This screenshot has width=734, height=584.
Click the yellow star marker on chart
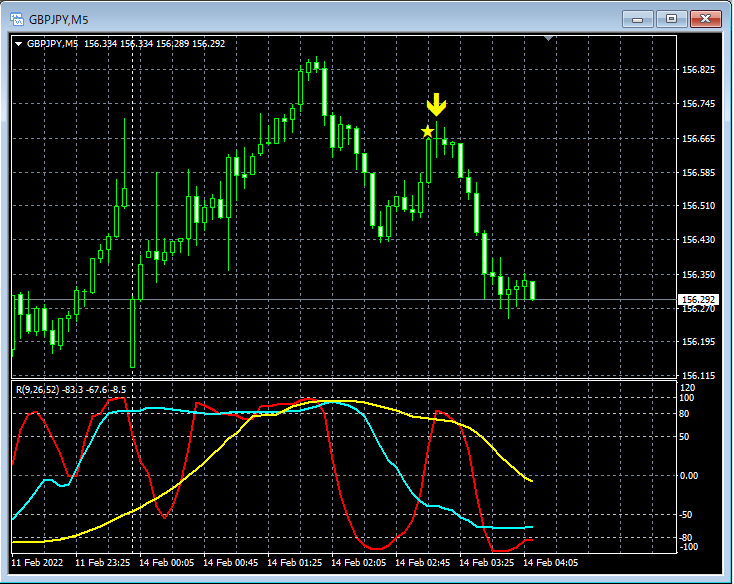click(427, 131)
